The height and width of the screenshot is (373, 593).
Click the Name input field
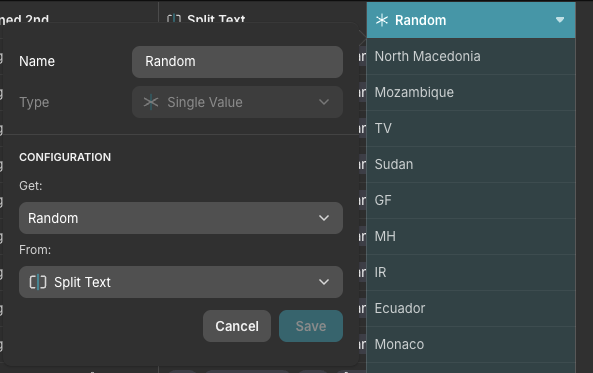[237, 62]
